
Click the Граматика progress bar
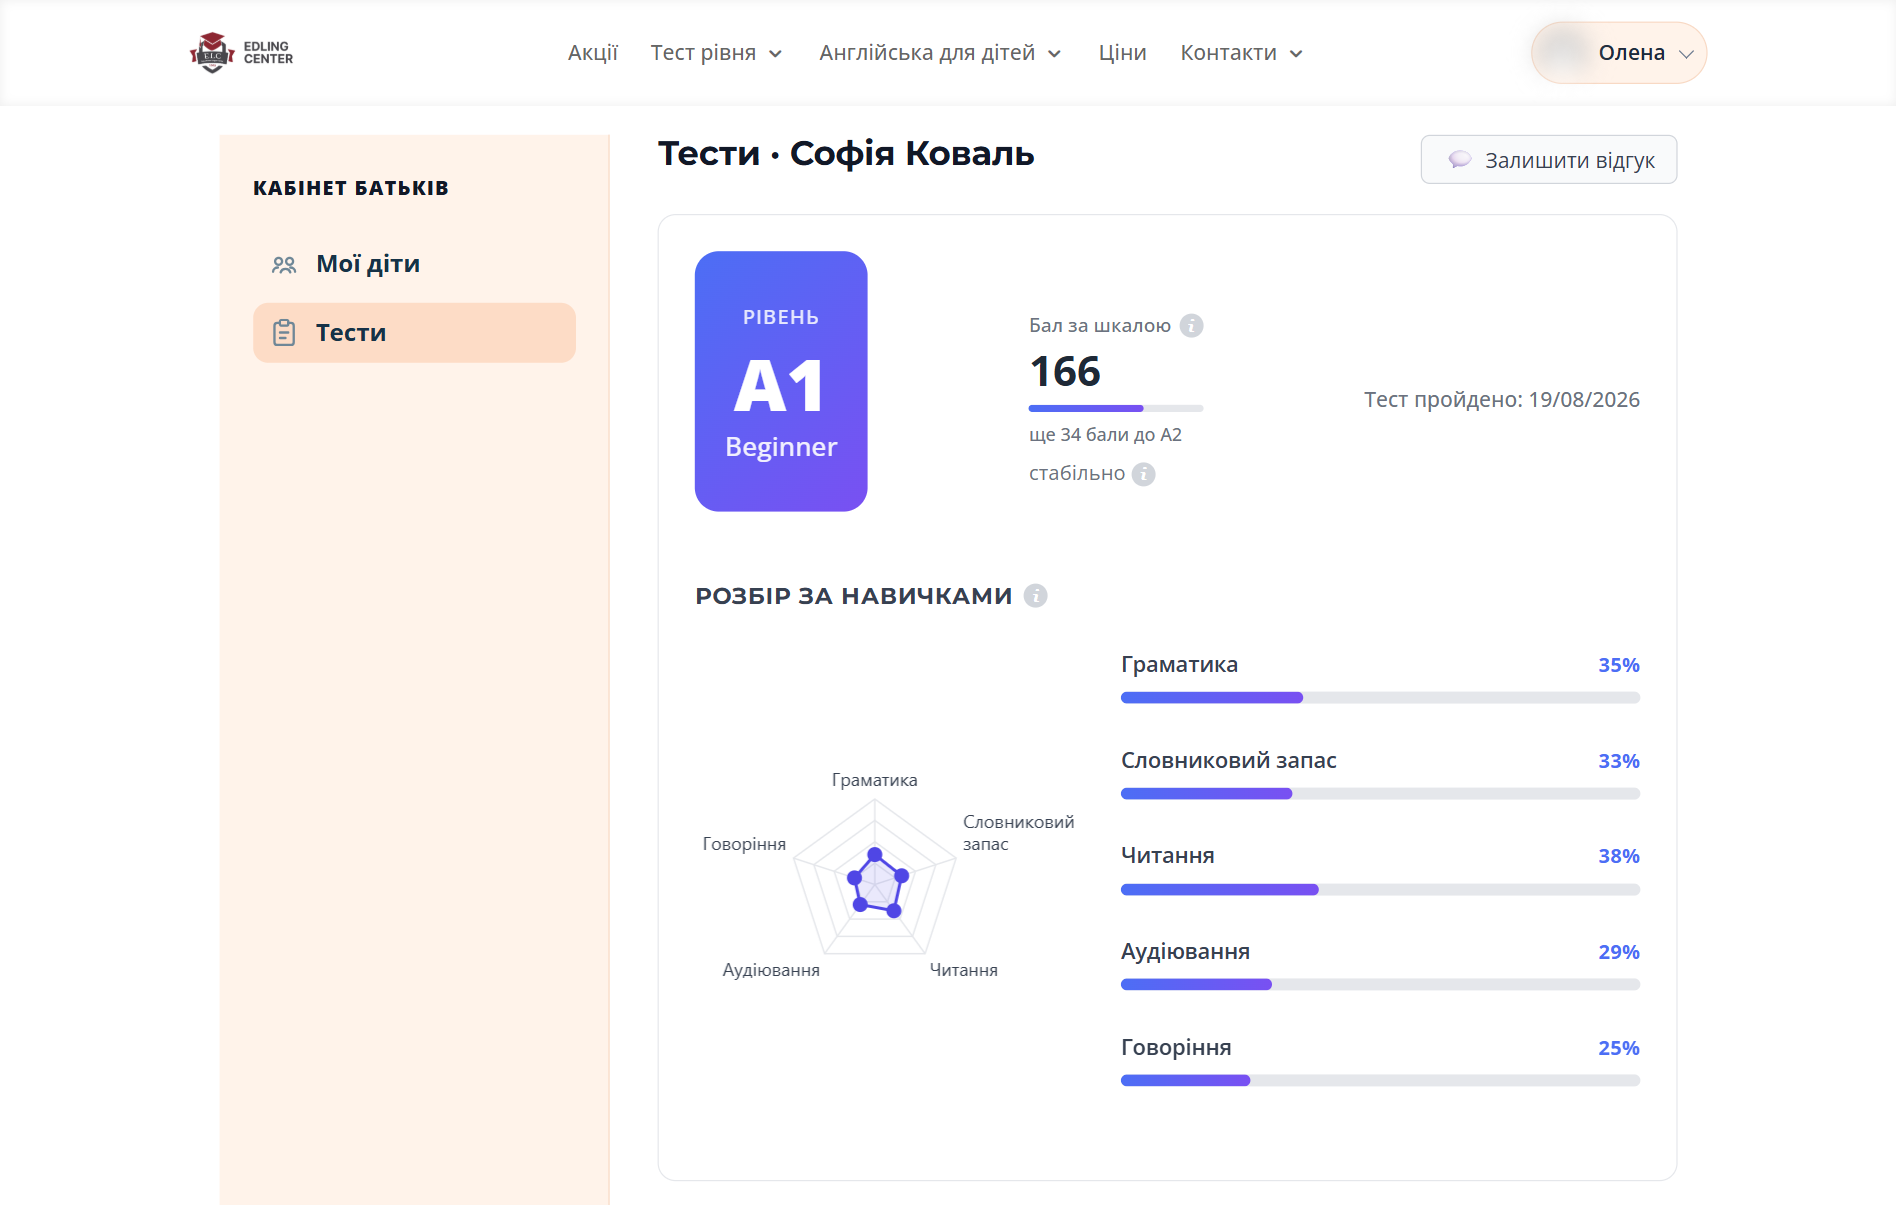coord(1380,698)
